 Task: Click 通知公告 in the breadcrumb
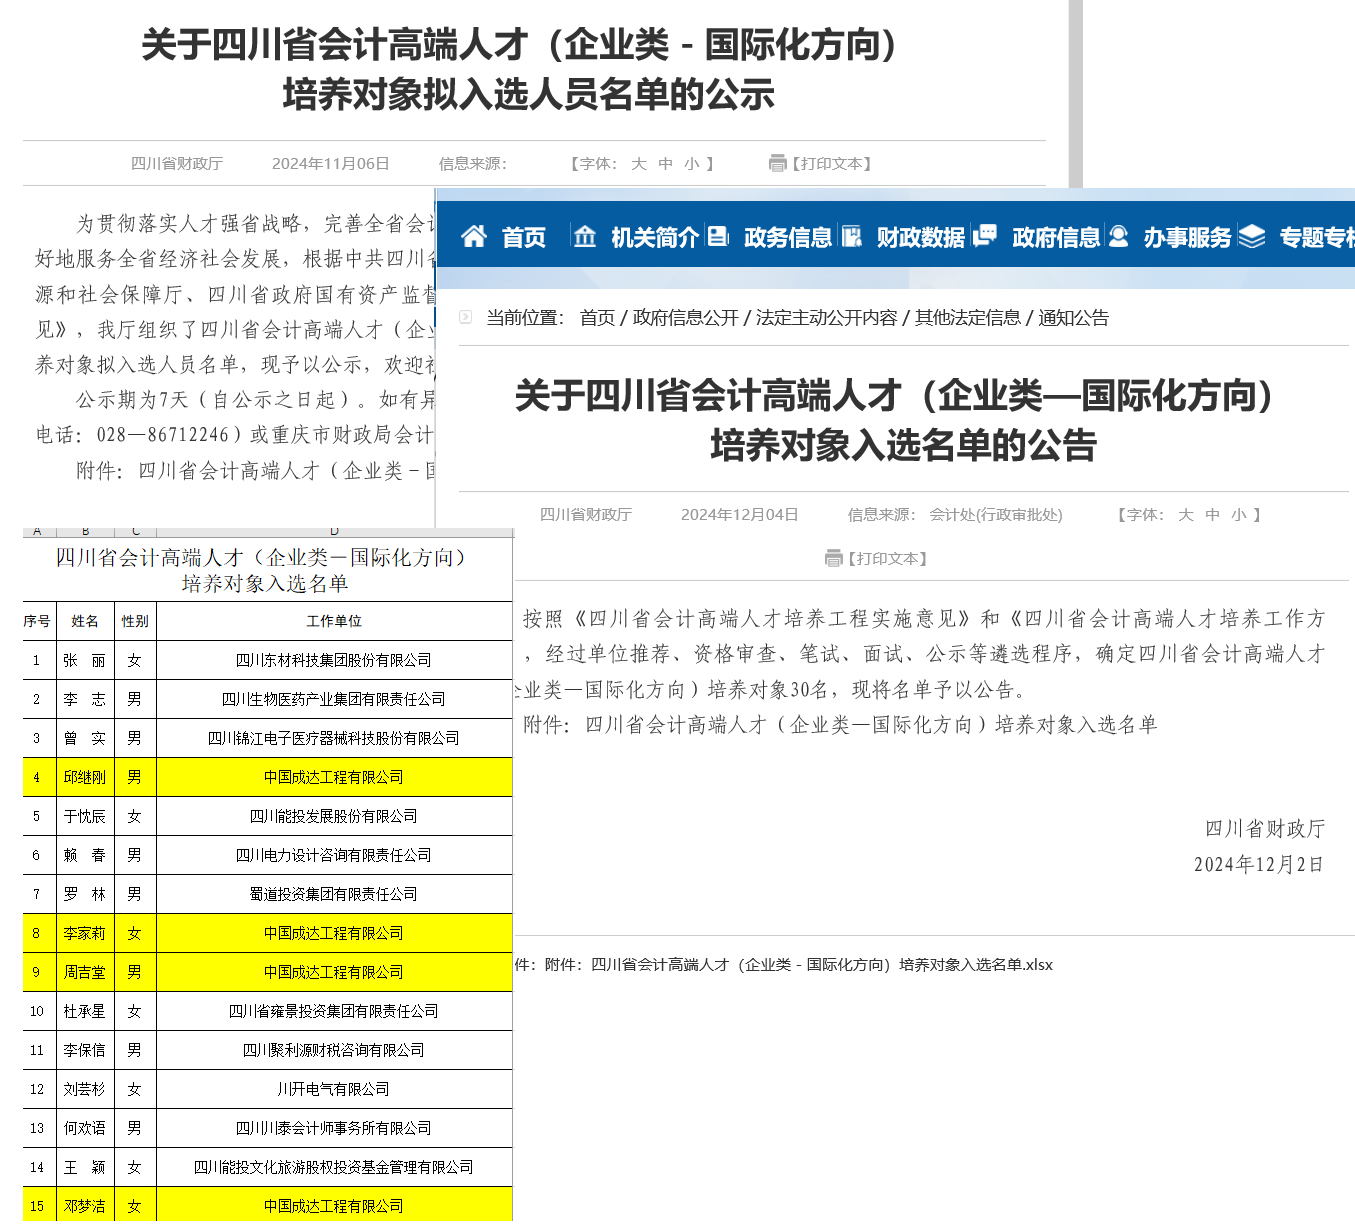click(1074, 318)
